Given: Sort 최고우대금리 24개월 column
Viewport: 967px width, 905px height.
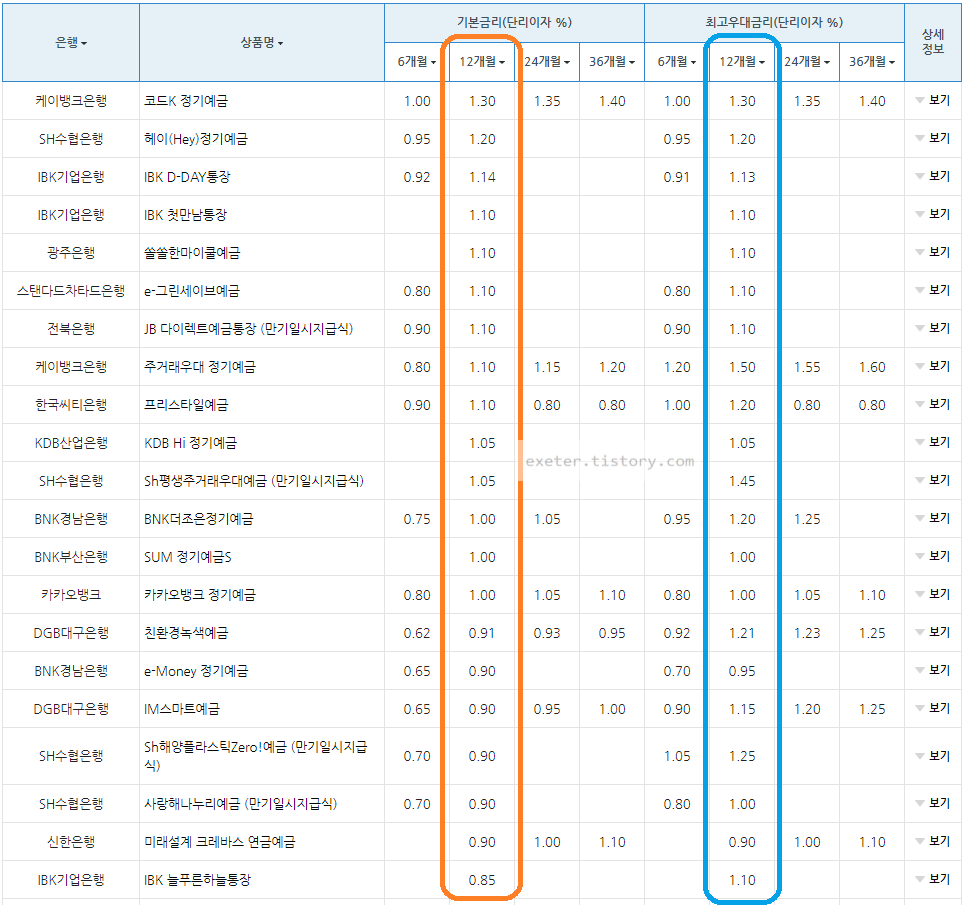Looking at the screenshot, I should pyautogui.click(x=807, y=62).
